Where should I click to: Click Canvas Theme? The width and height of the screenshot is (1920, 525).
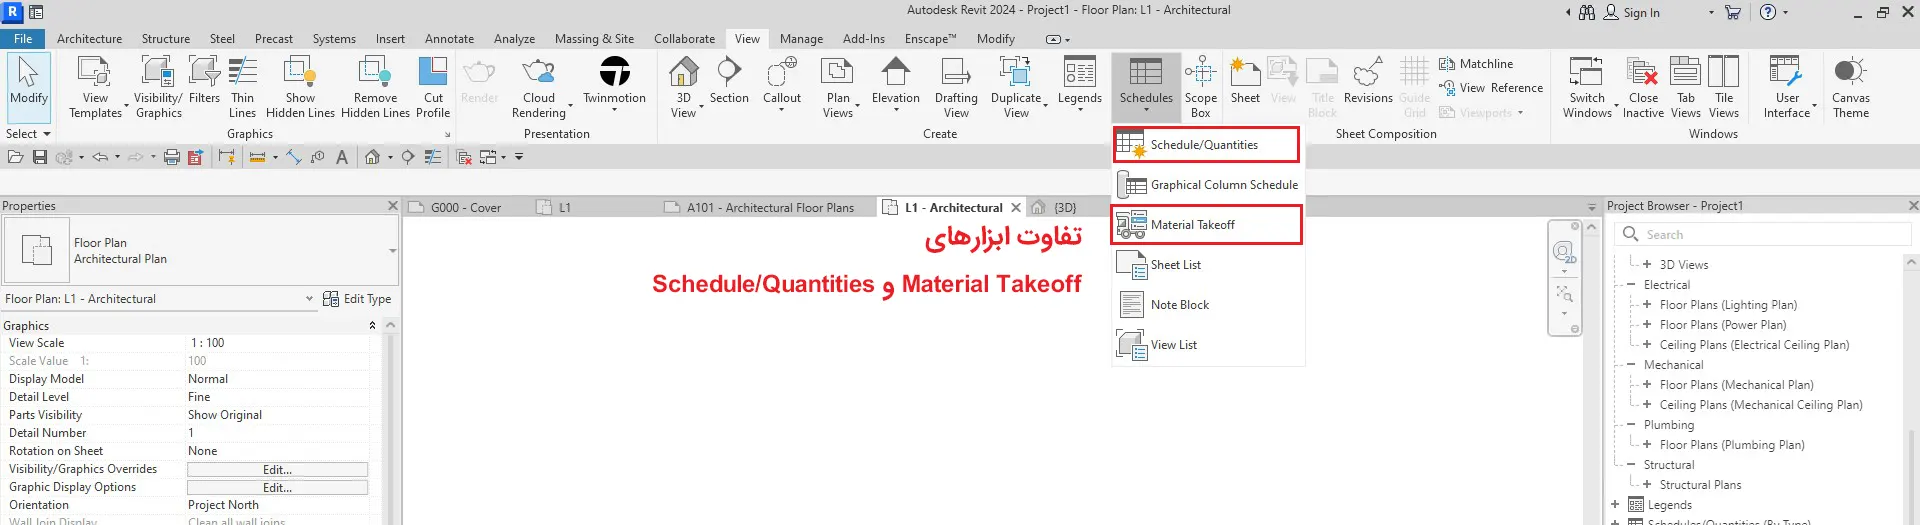1851,88
